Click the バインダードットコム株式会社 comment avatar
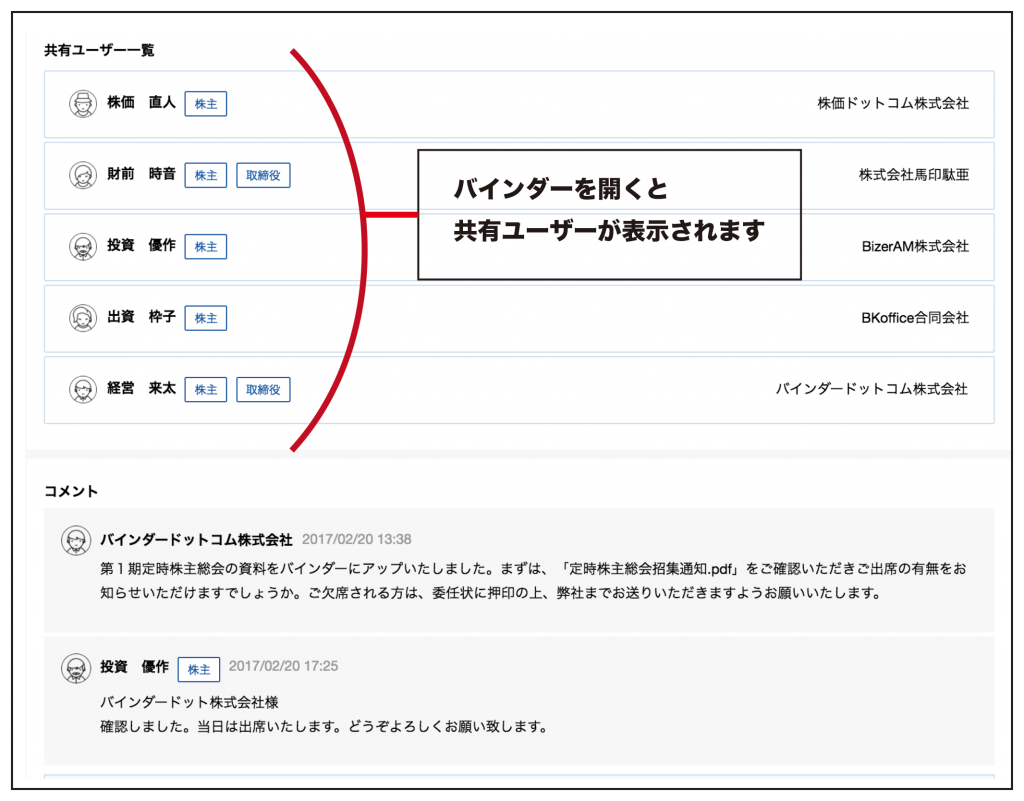 [76, 540]
